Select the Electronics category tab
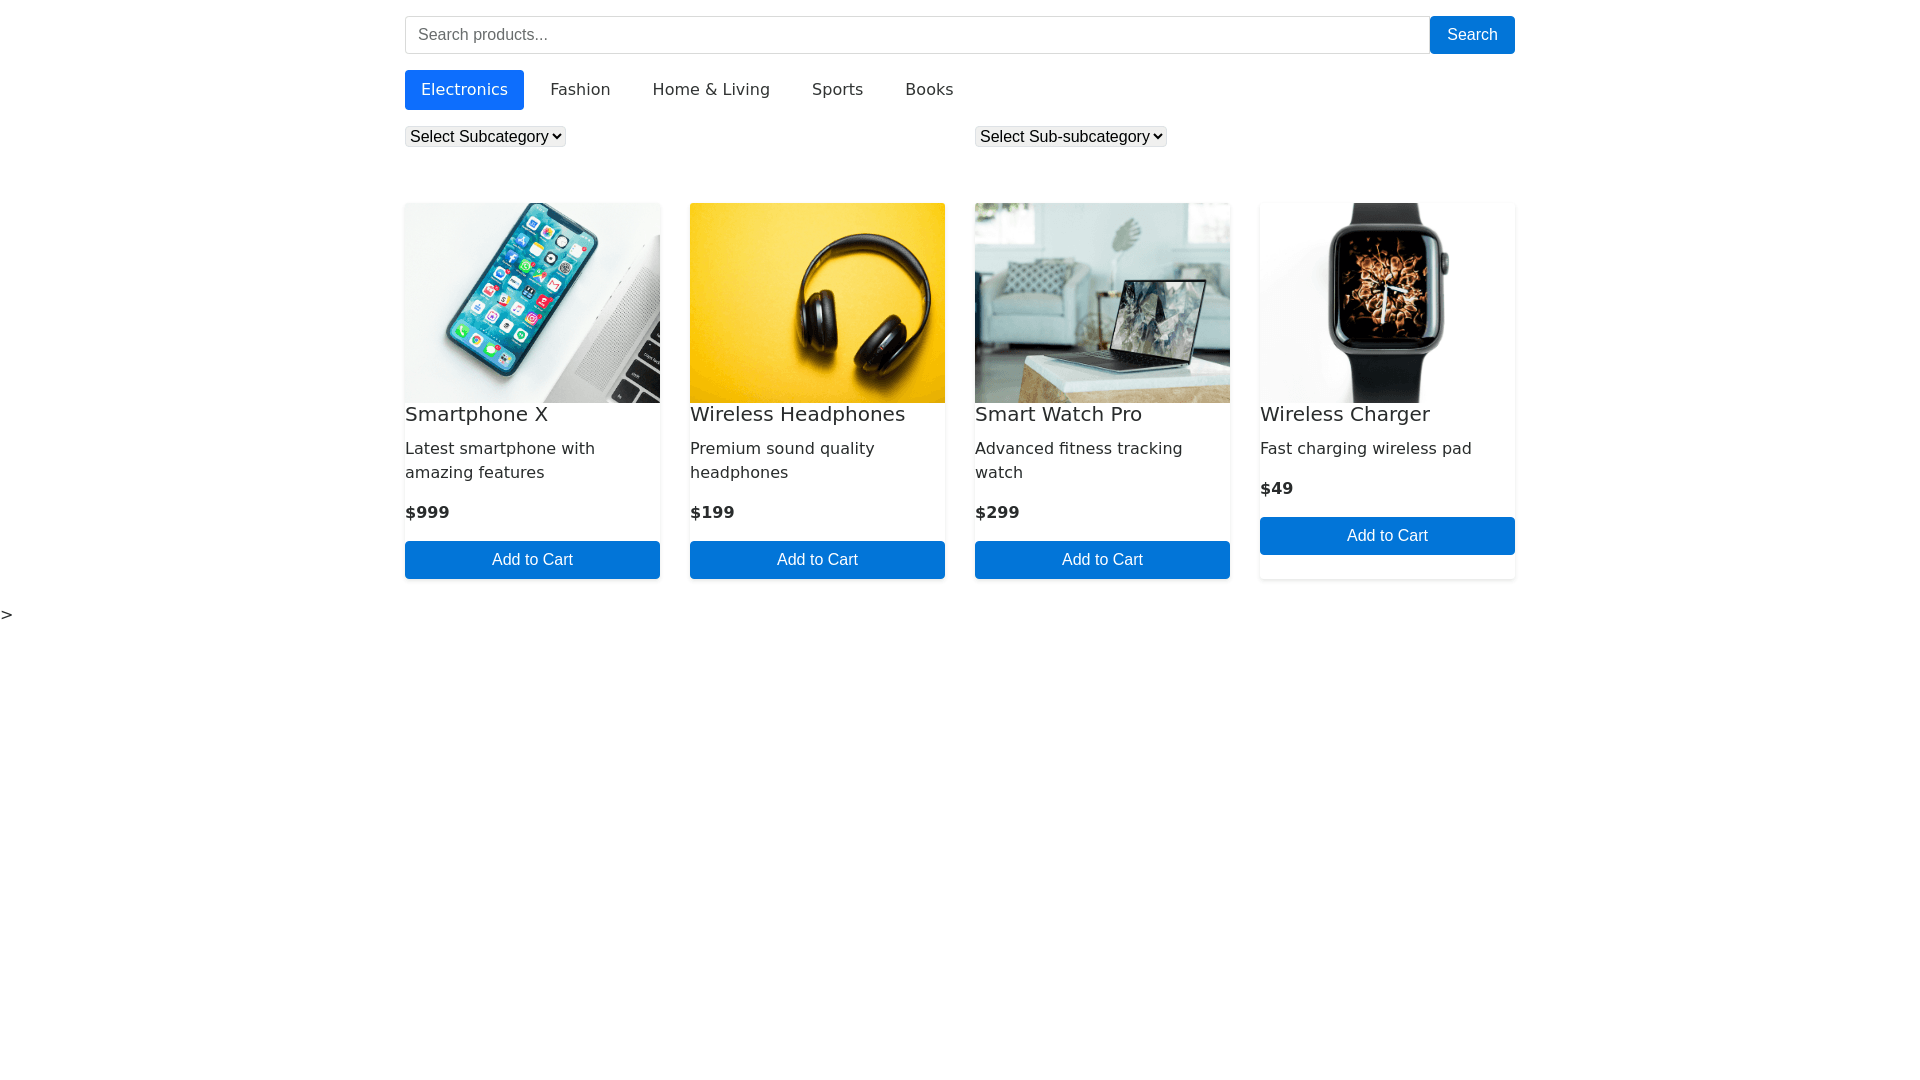Image resolution: width=1920 pixels, height=1080 pixels. pos(464,90)
